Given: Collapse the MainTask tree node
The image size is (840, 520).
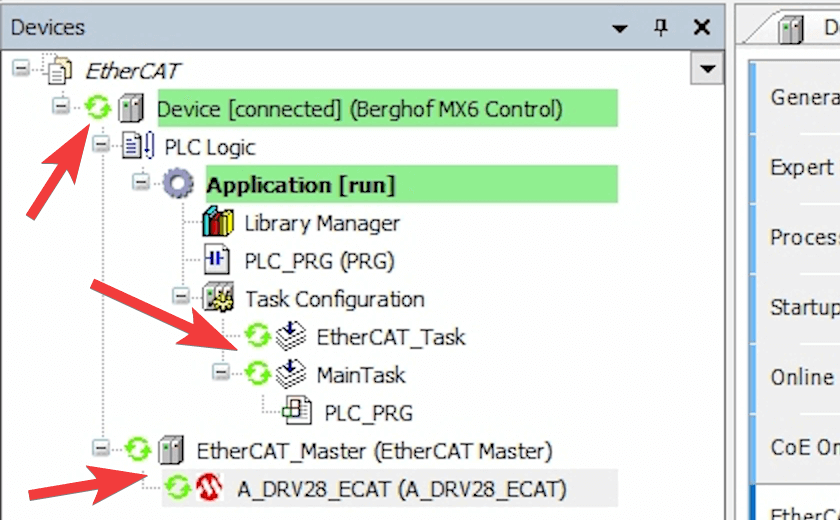Looking at the screenshot, I should pos(221,372).
